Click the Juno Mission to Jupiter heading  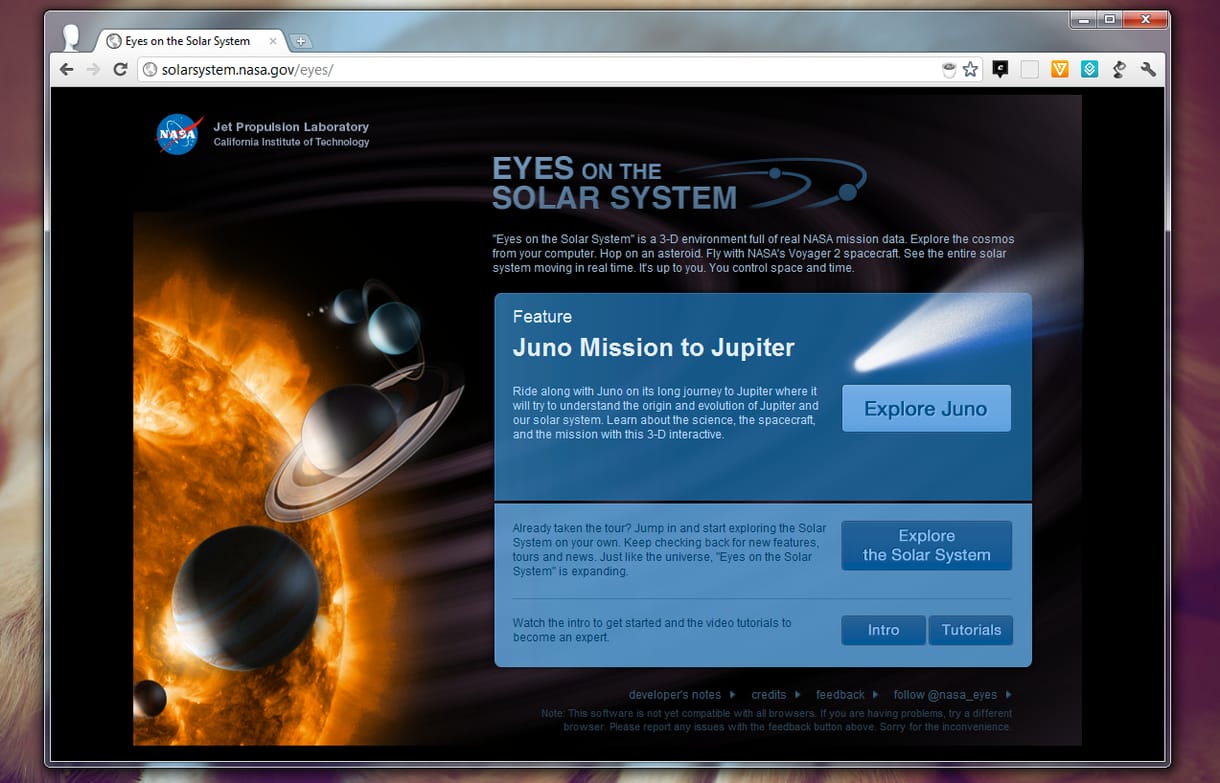point(653,348)
